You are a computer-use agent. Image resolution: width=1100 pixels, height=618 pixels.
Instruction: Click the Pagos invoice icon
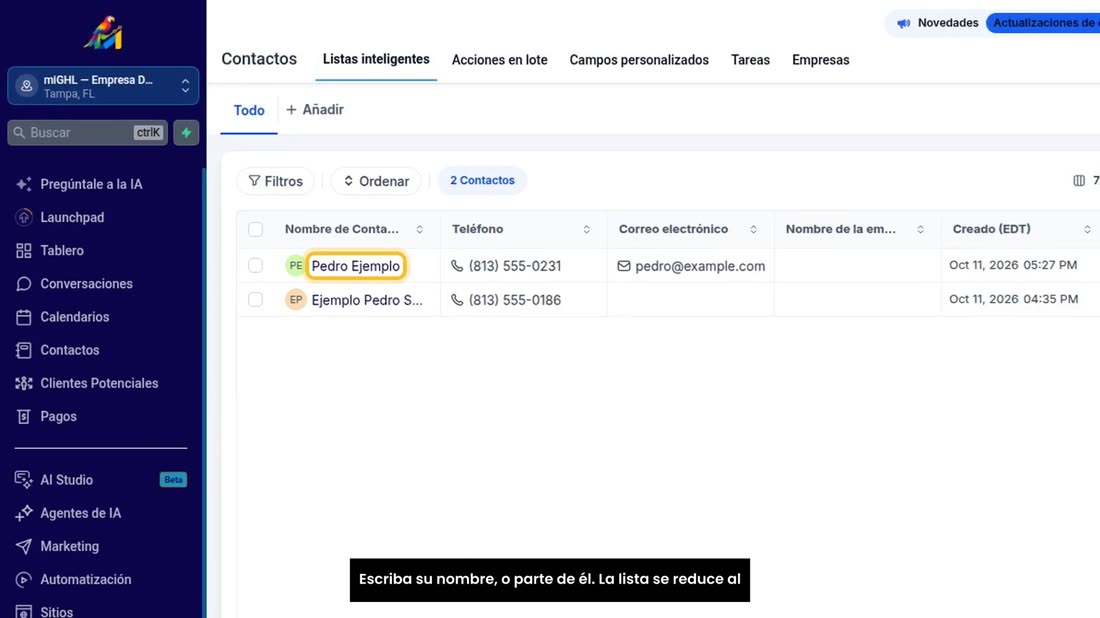point(24,417)
